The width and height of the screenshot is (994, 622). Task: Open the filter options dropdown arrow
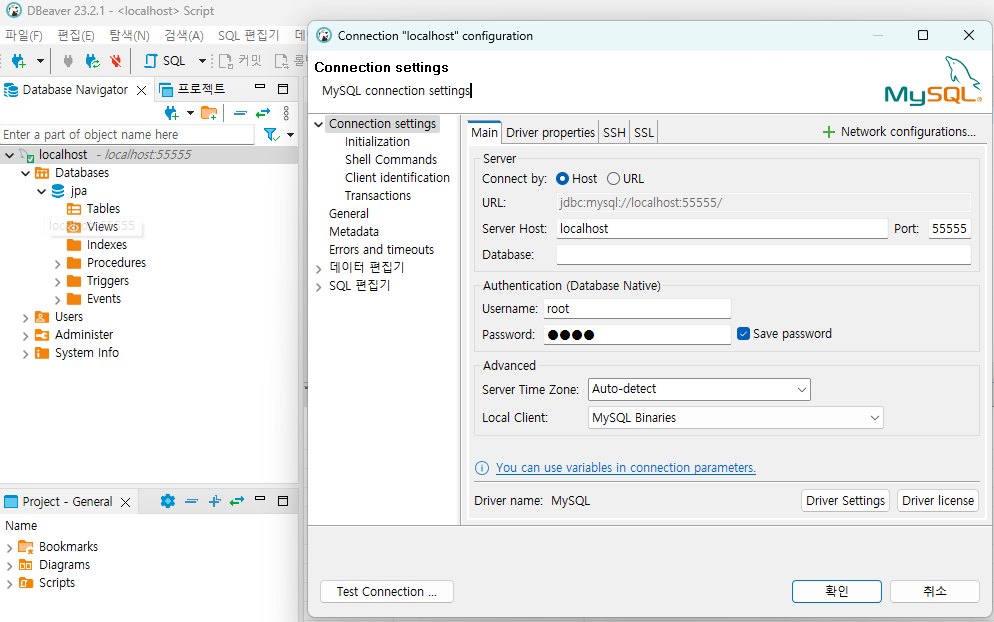point(290,134)
